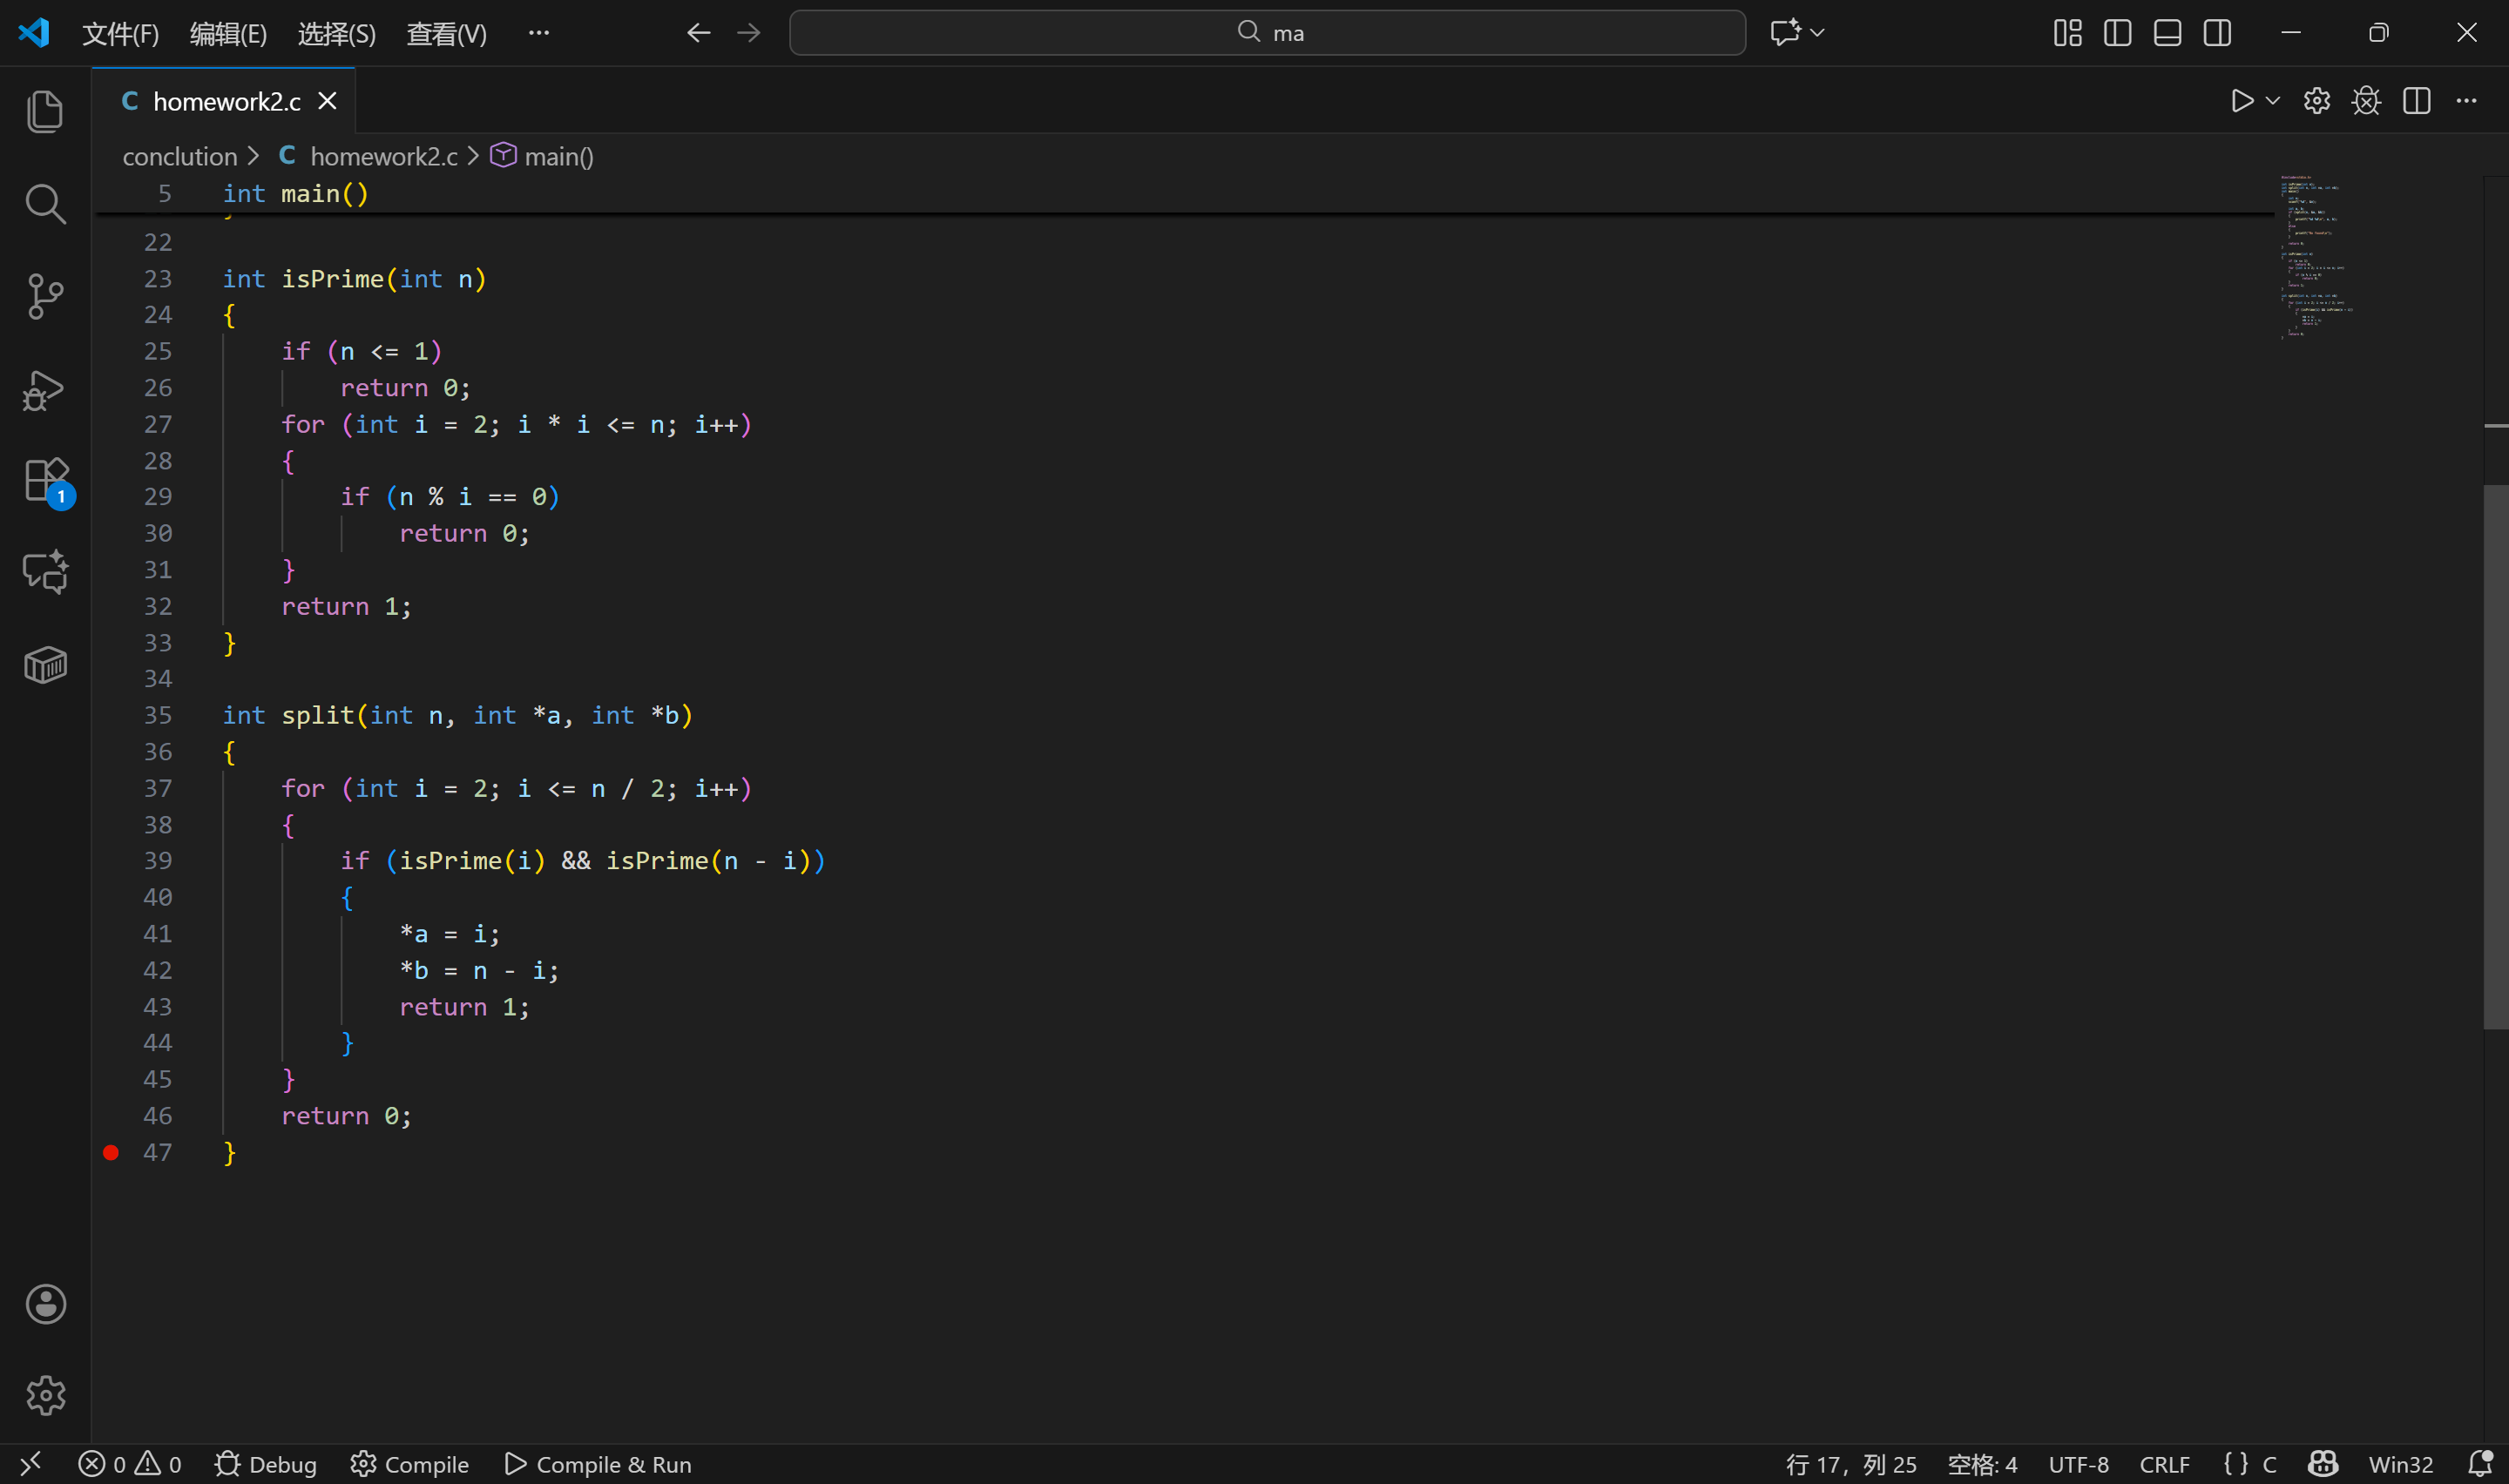
Task: Toggle the primary side bar layout button
Action: pos(2117,33)
